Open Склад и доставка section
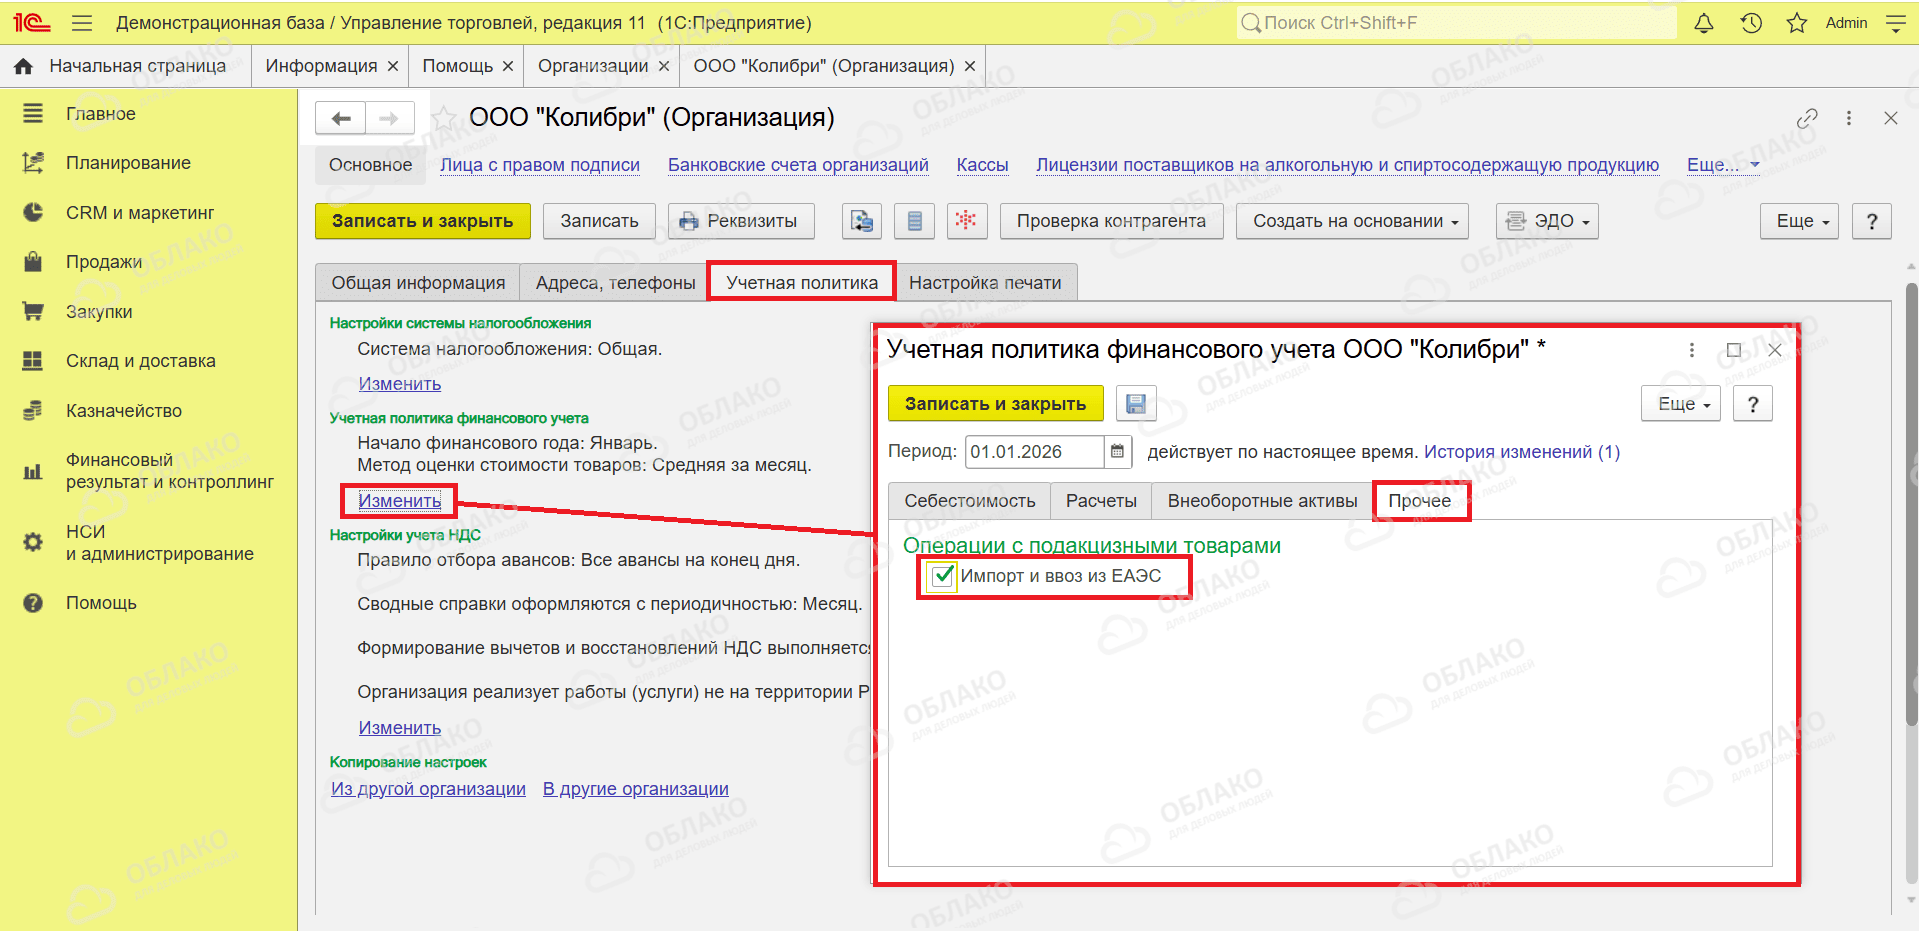 (149, 361)
